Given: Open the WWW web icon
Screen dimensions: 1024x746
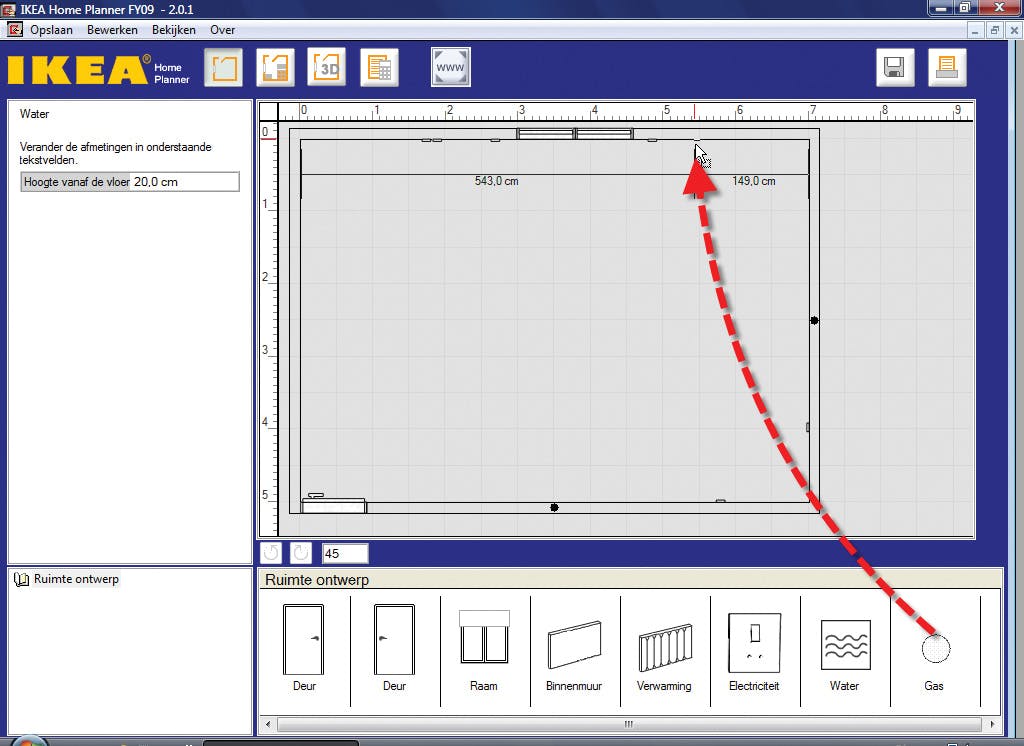Looking at the screenshot, I should click(451, 67).
